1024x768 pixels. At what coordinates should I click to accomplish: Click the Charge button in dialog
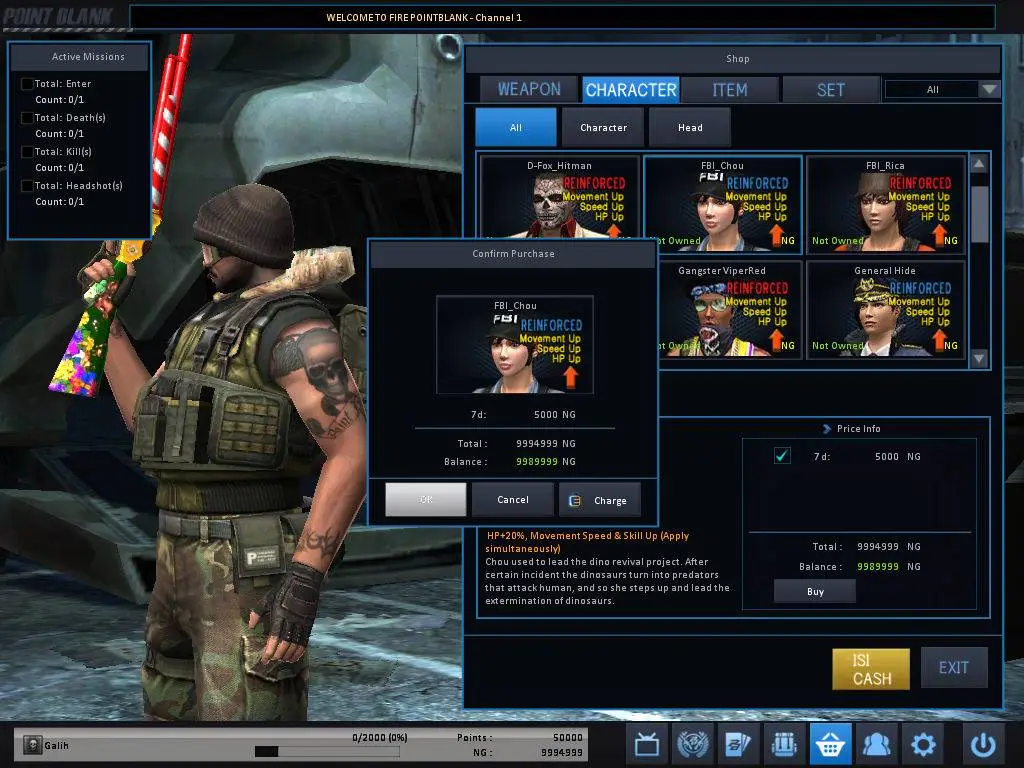600,500
